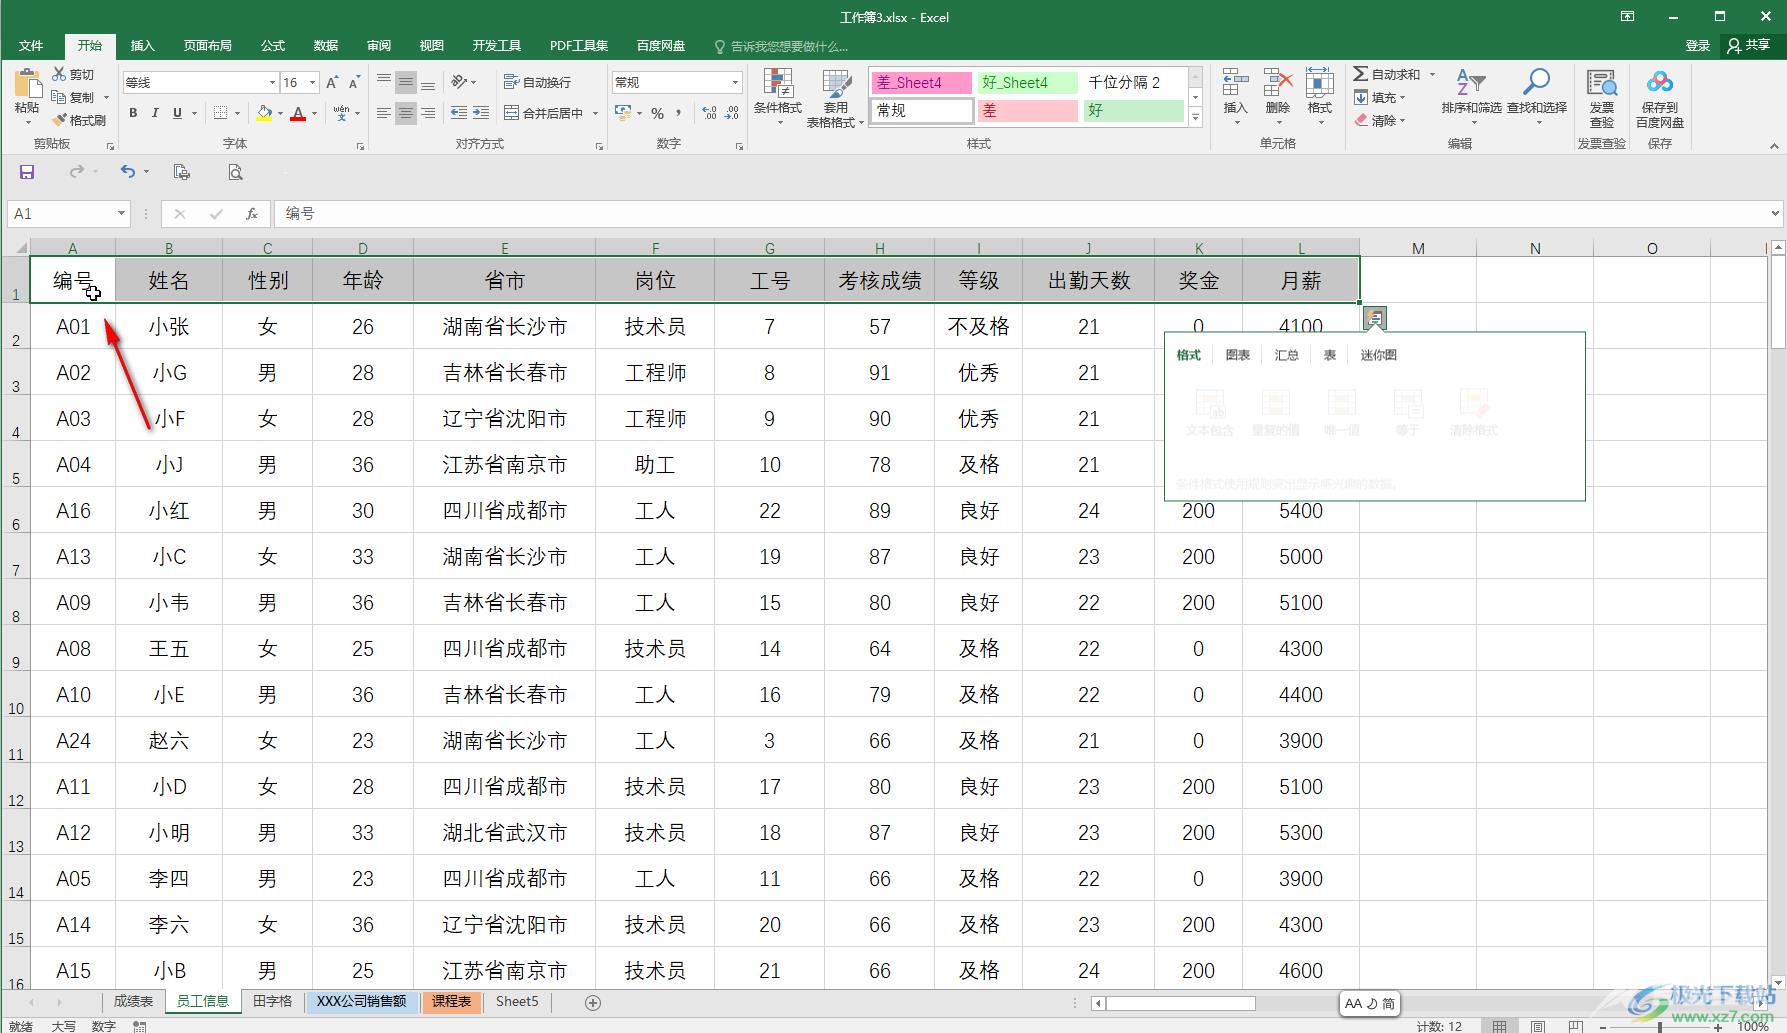Increase font size with the large A icon
Image resolution: width=1787 pixels, height=1033 pixels.
tap(332, 82)
